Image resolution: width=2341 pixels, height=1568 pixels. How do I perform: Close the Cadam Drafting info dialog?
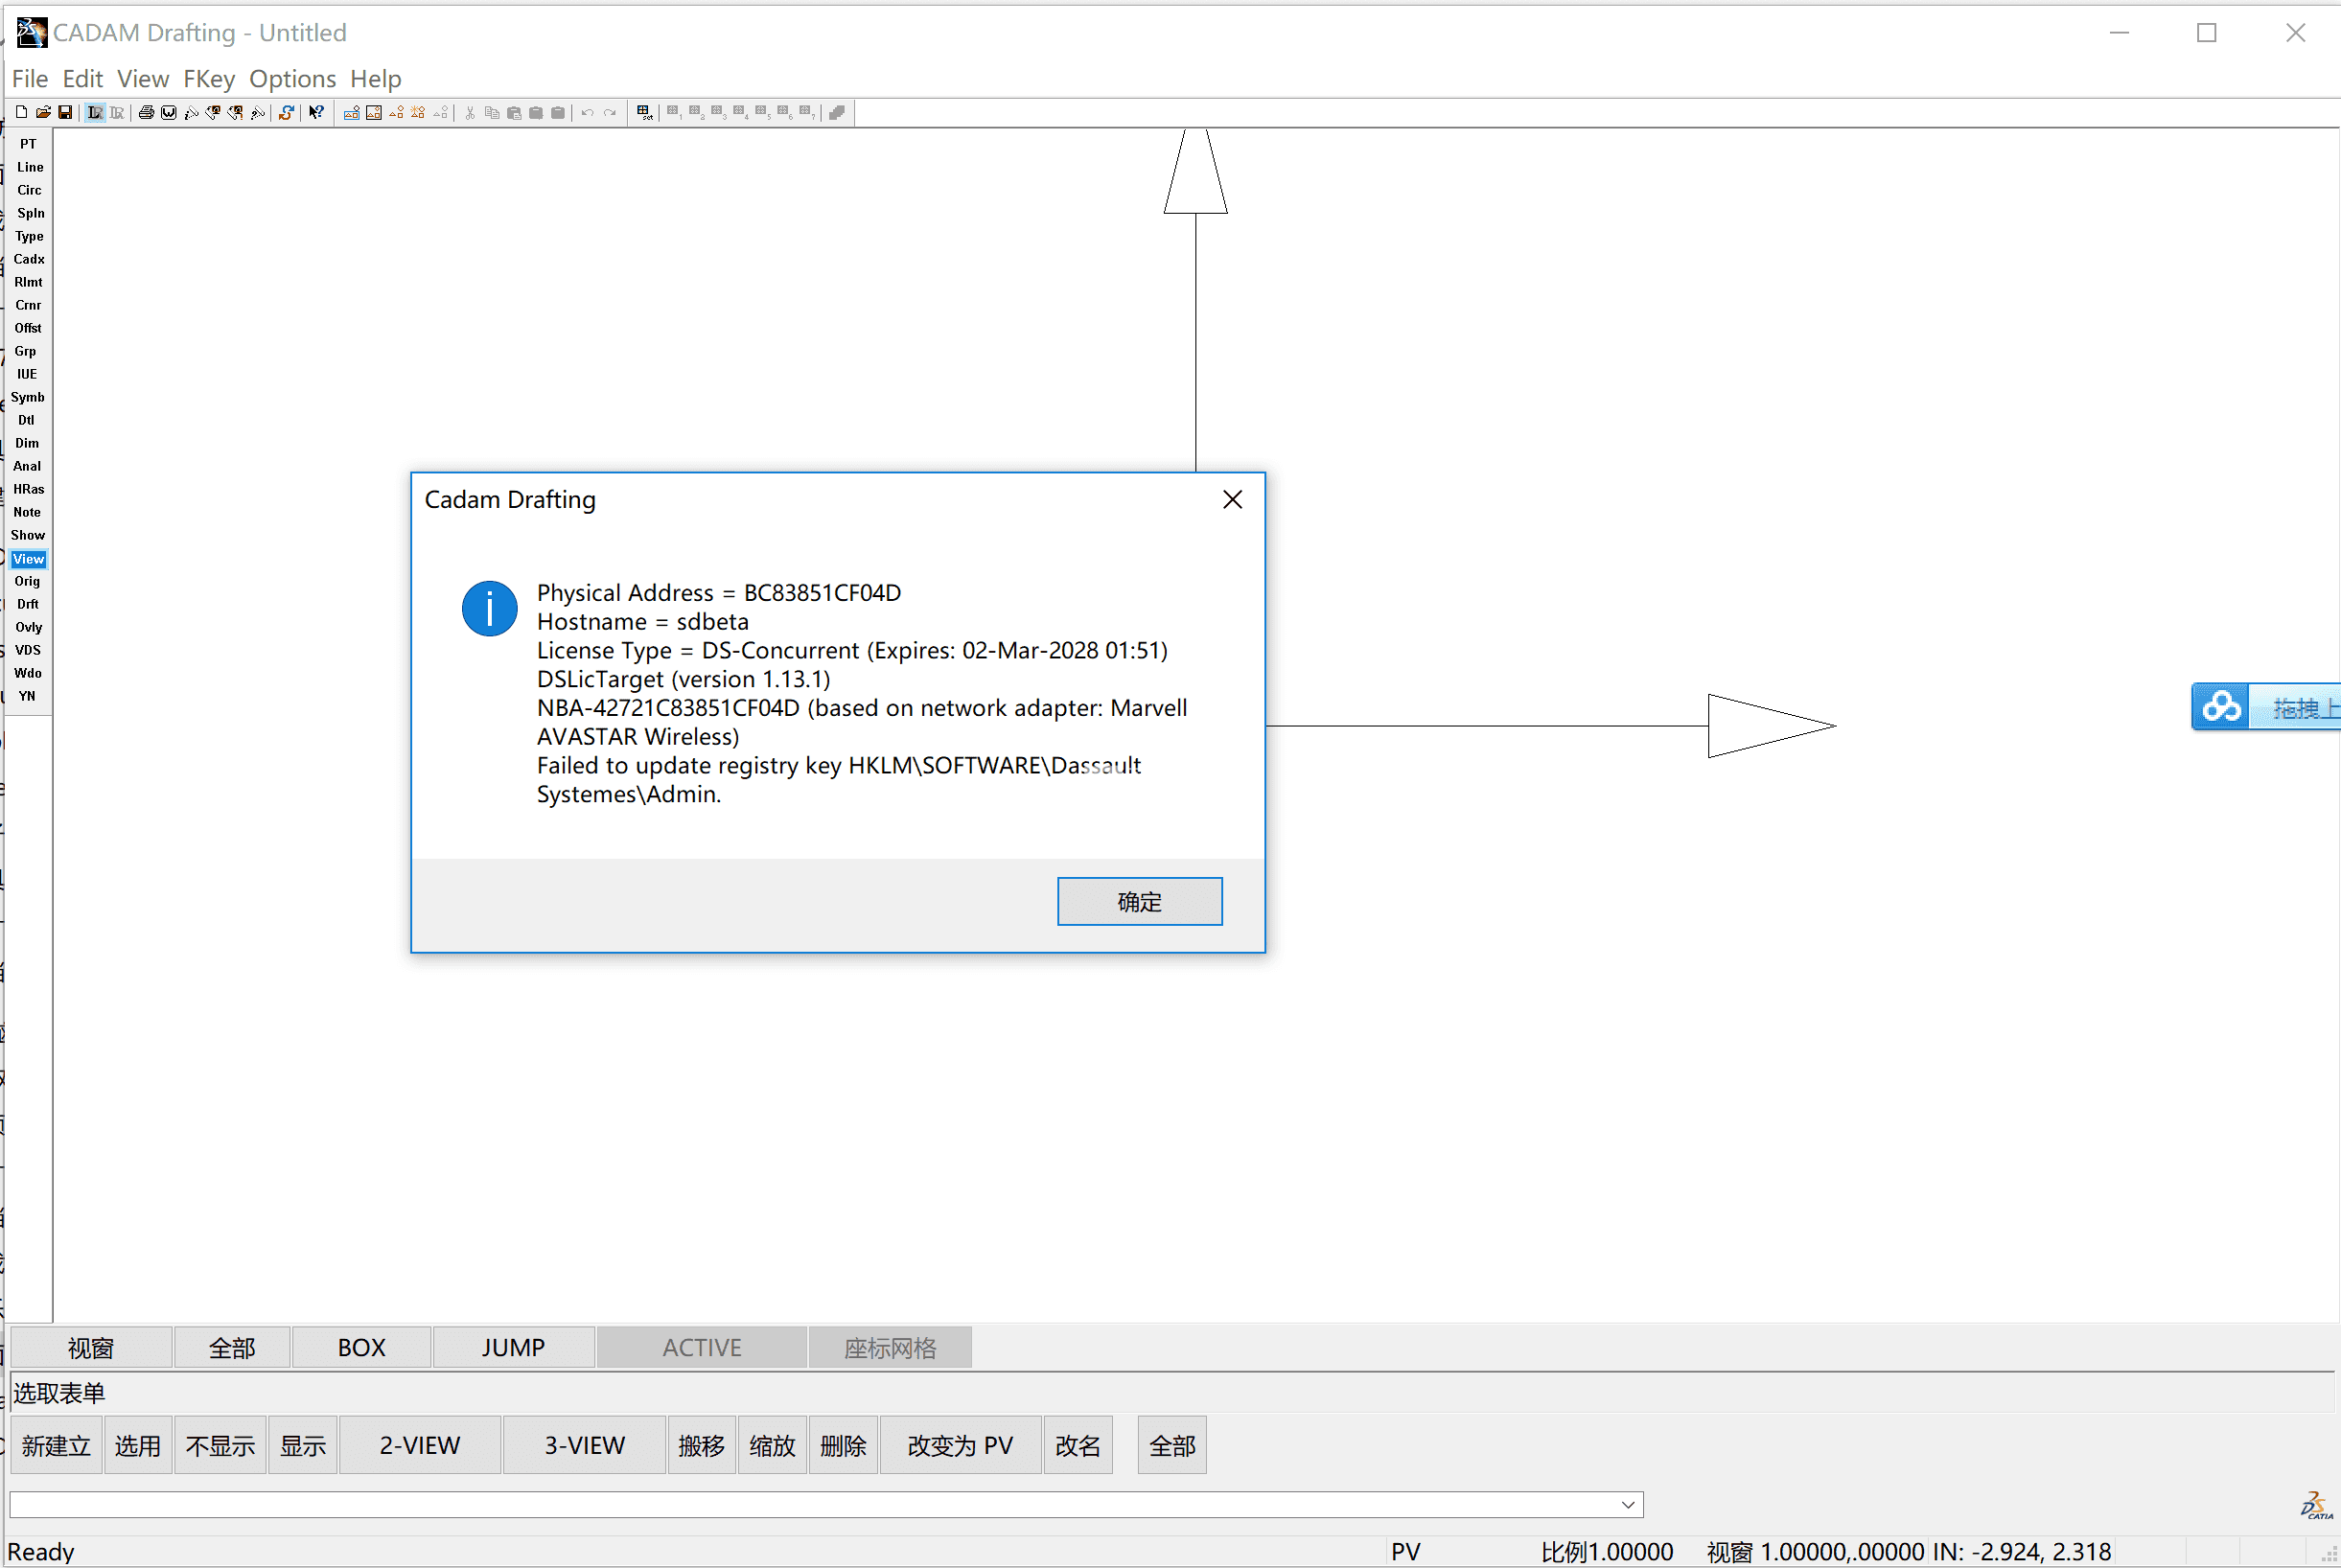[1232, 499]
